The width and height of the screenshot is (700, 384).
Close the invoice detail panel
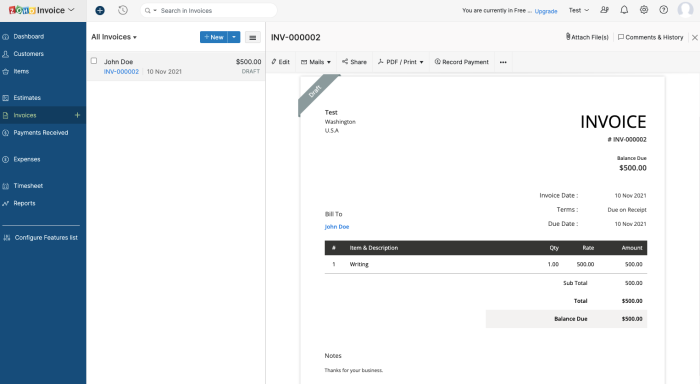(695, 38)
